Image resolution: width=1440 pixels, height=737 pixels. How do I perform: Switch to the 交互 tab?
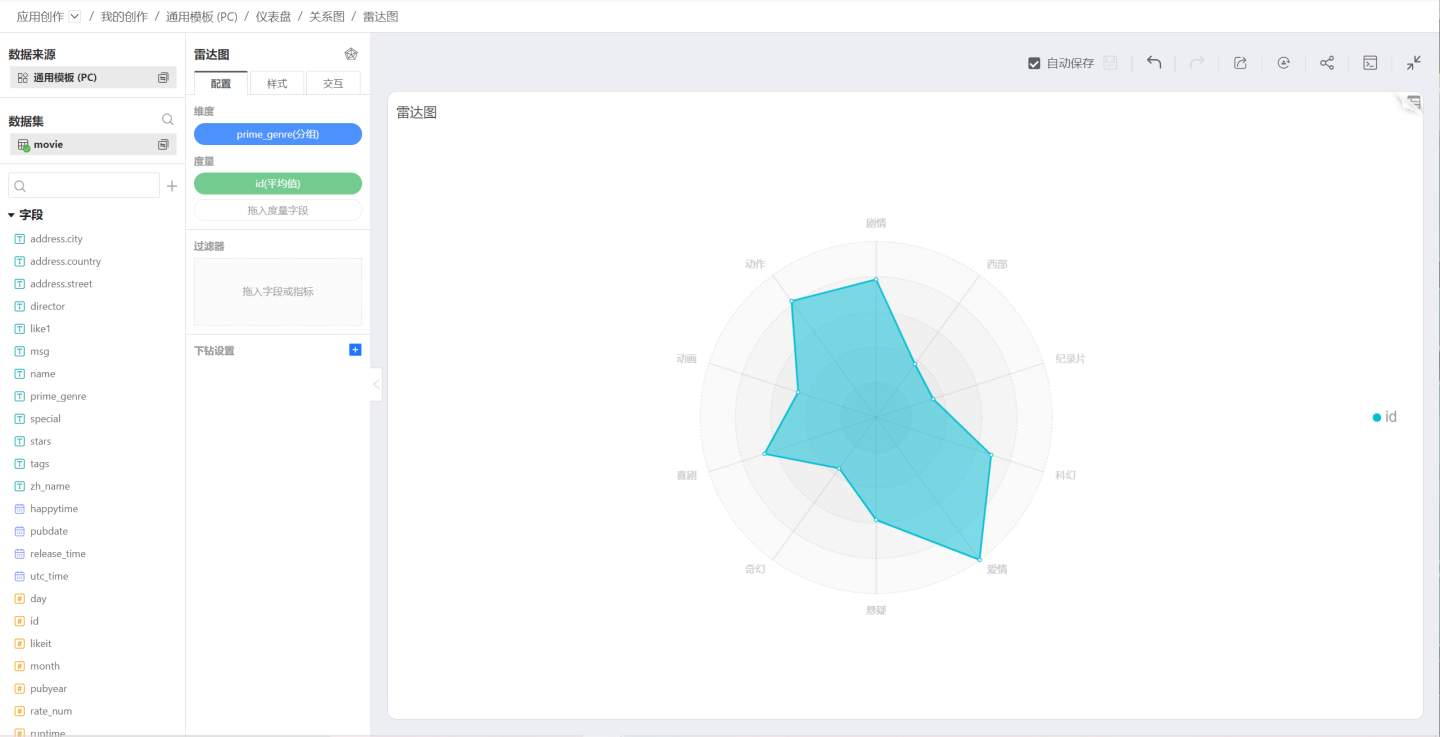[333, 84]
